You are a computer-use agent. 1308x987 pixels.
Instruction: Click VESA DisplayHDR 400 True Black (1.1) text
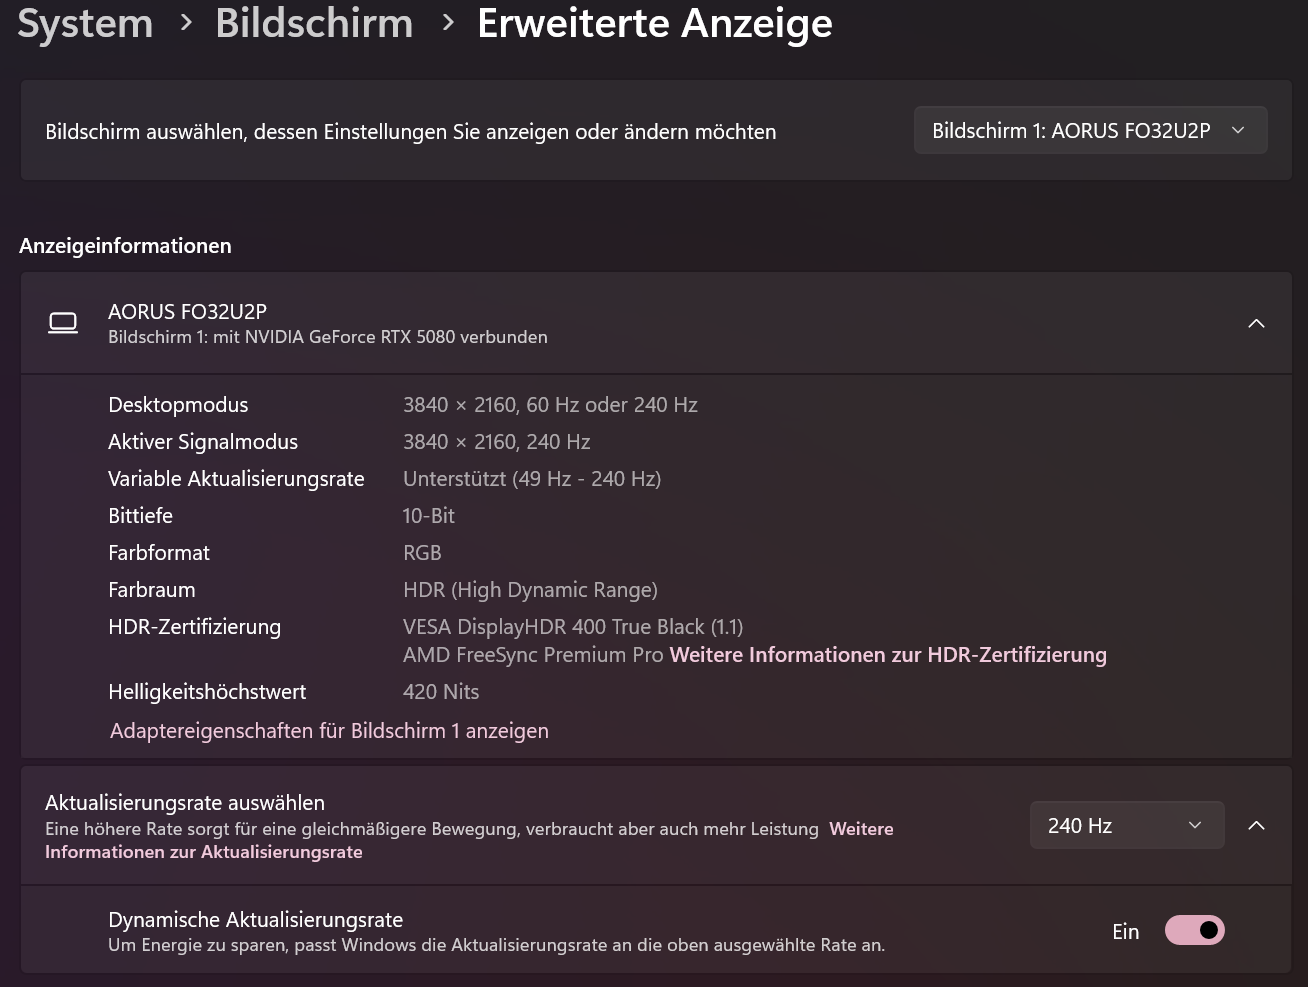click(573, 627)
